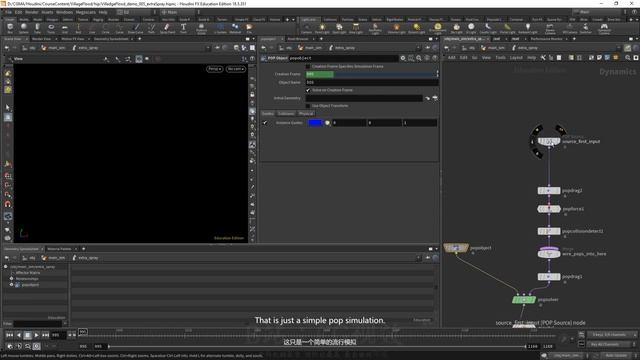
Task: Select the Platonic Solids shelf tool
Action: [201, 28]
